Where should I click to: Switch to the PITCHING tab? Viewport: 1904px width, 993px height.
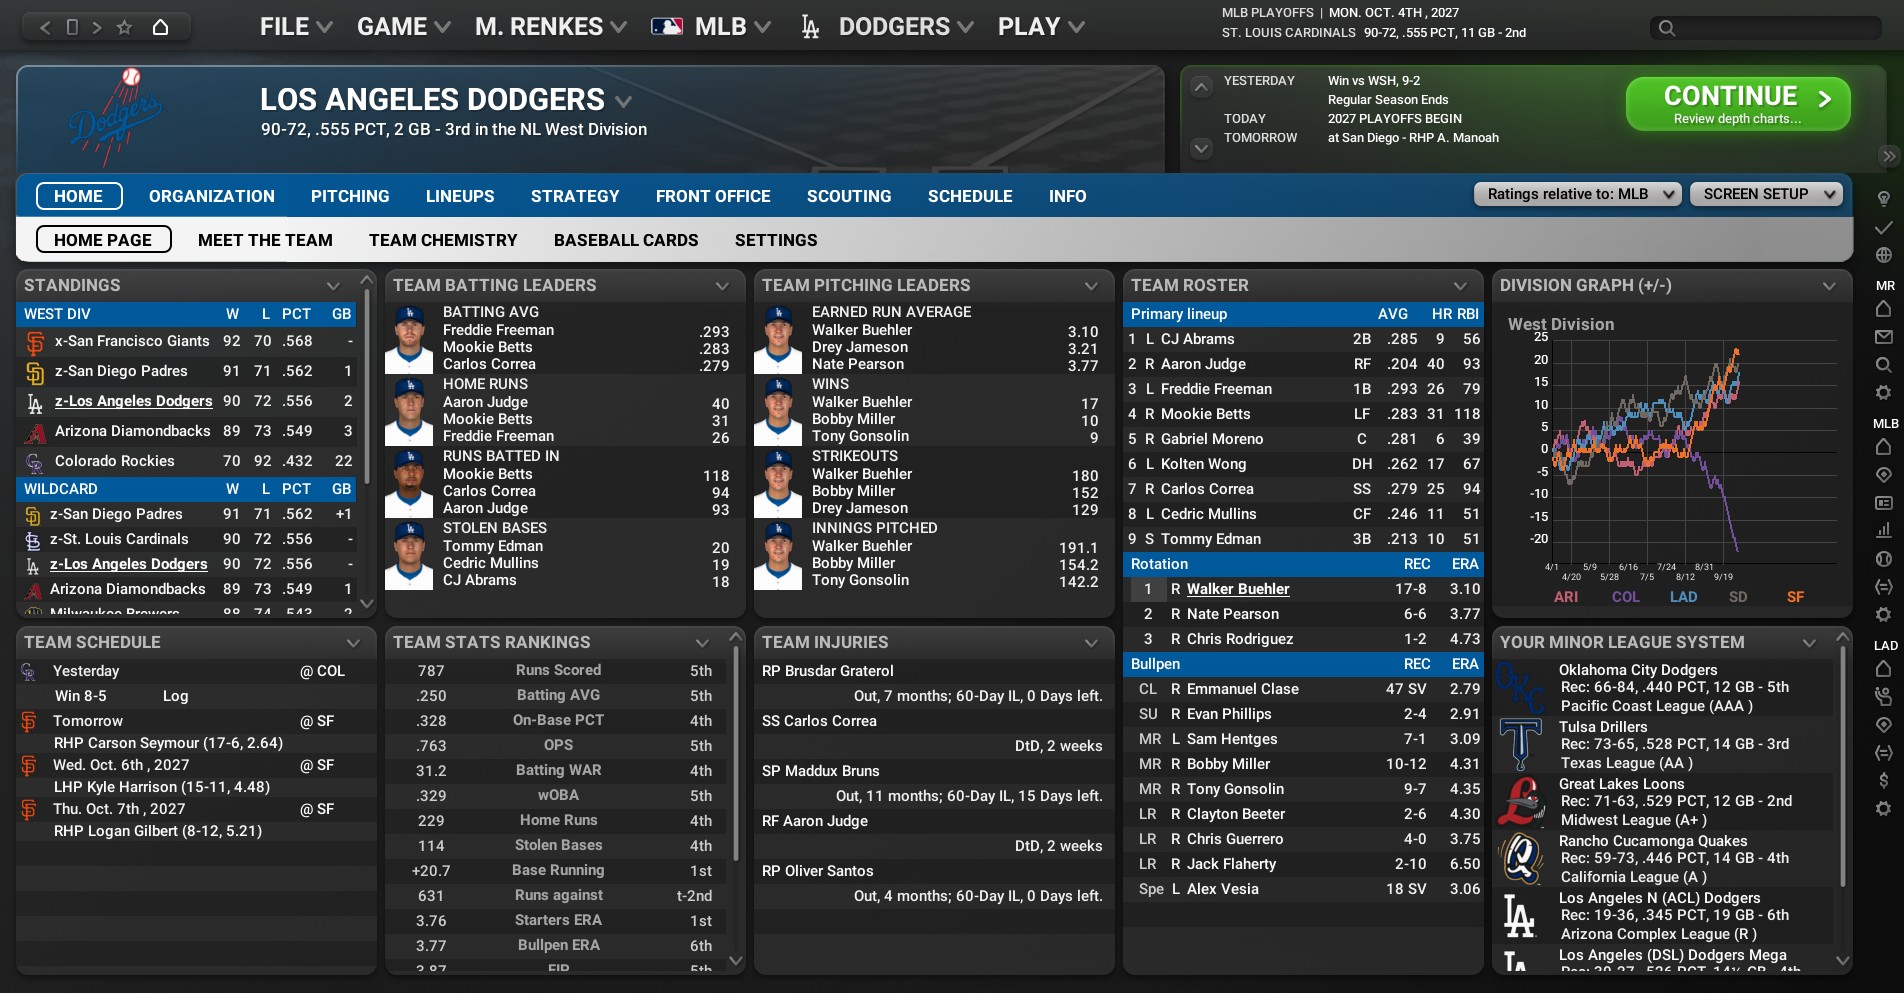(350, 196)
